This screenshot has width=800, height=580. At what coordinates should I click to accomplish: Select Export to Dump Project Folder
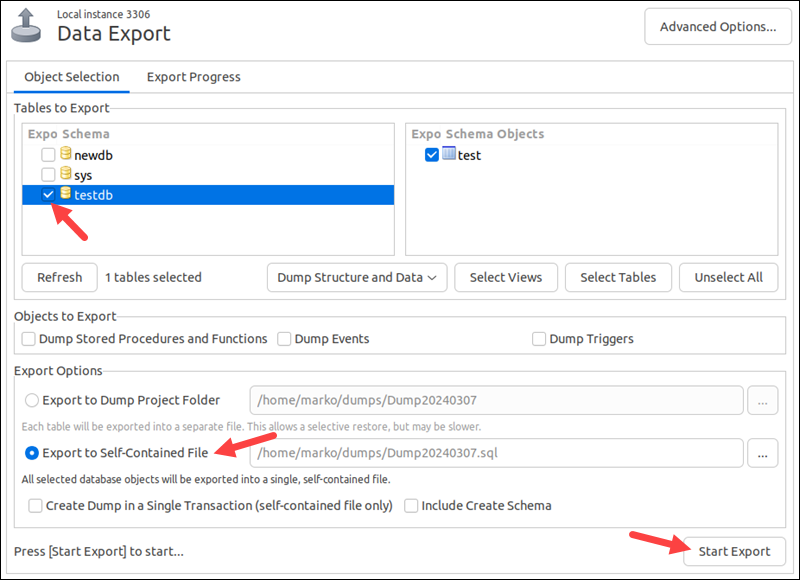pos(33,400)
